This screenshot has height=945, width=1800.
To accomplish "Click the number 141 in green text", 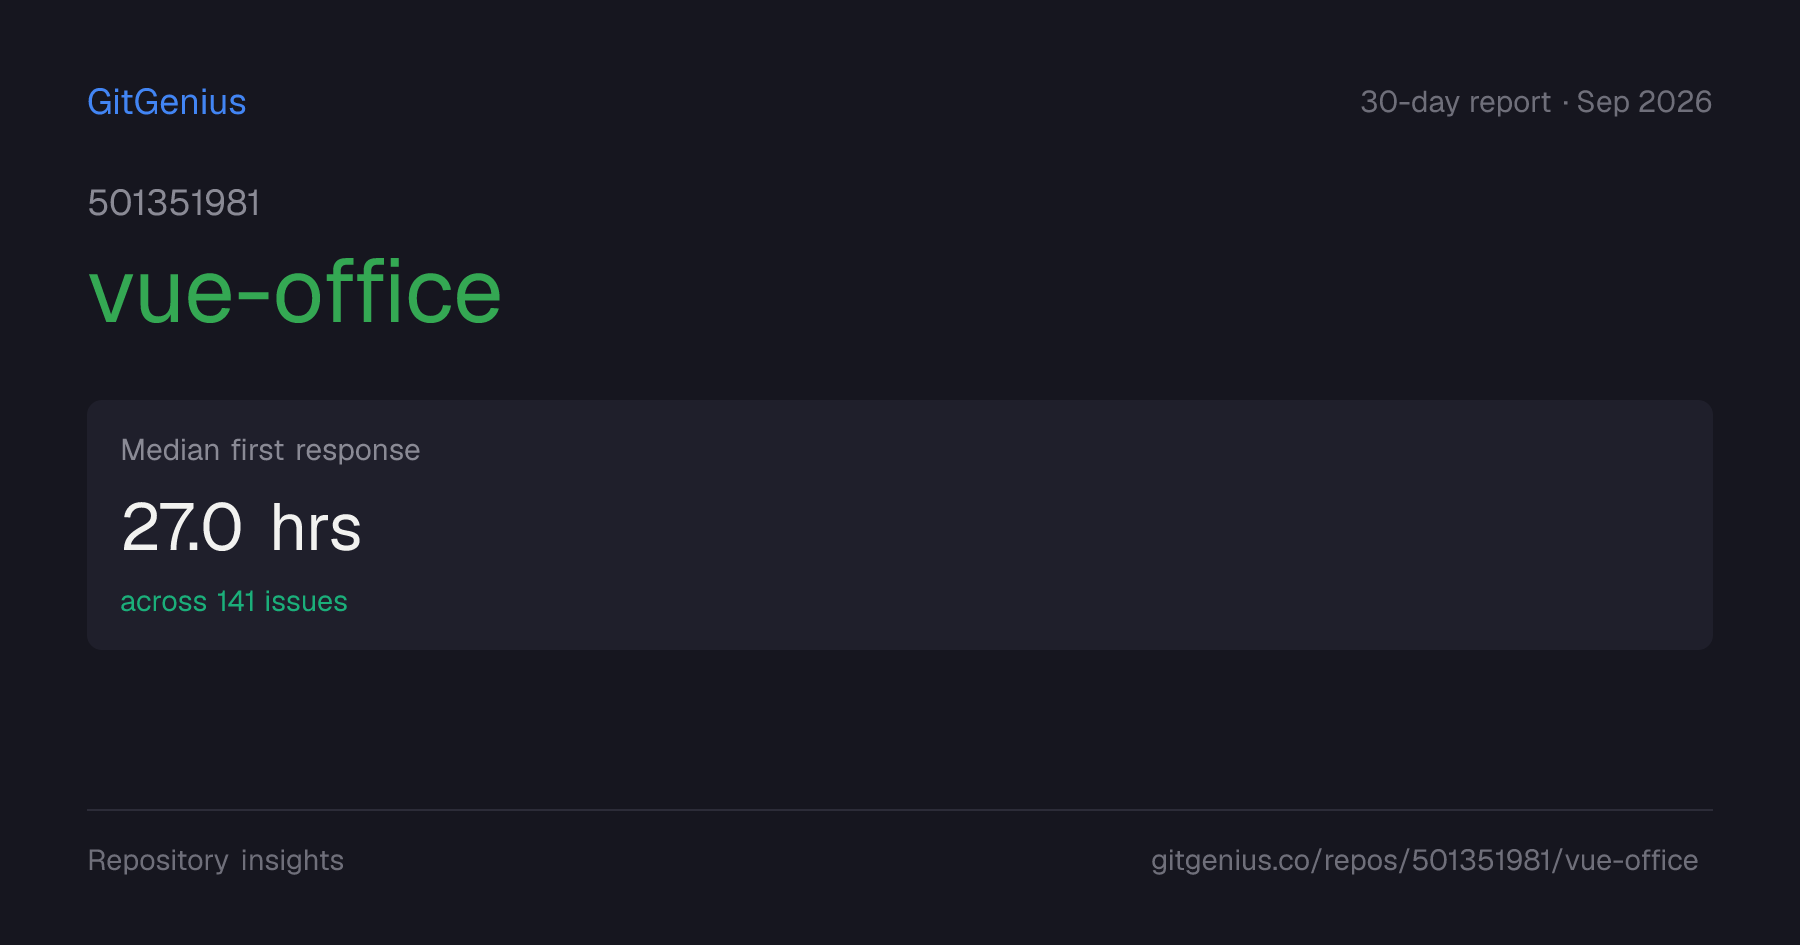I will point(236,601).
